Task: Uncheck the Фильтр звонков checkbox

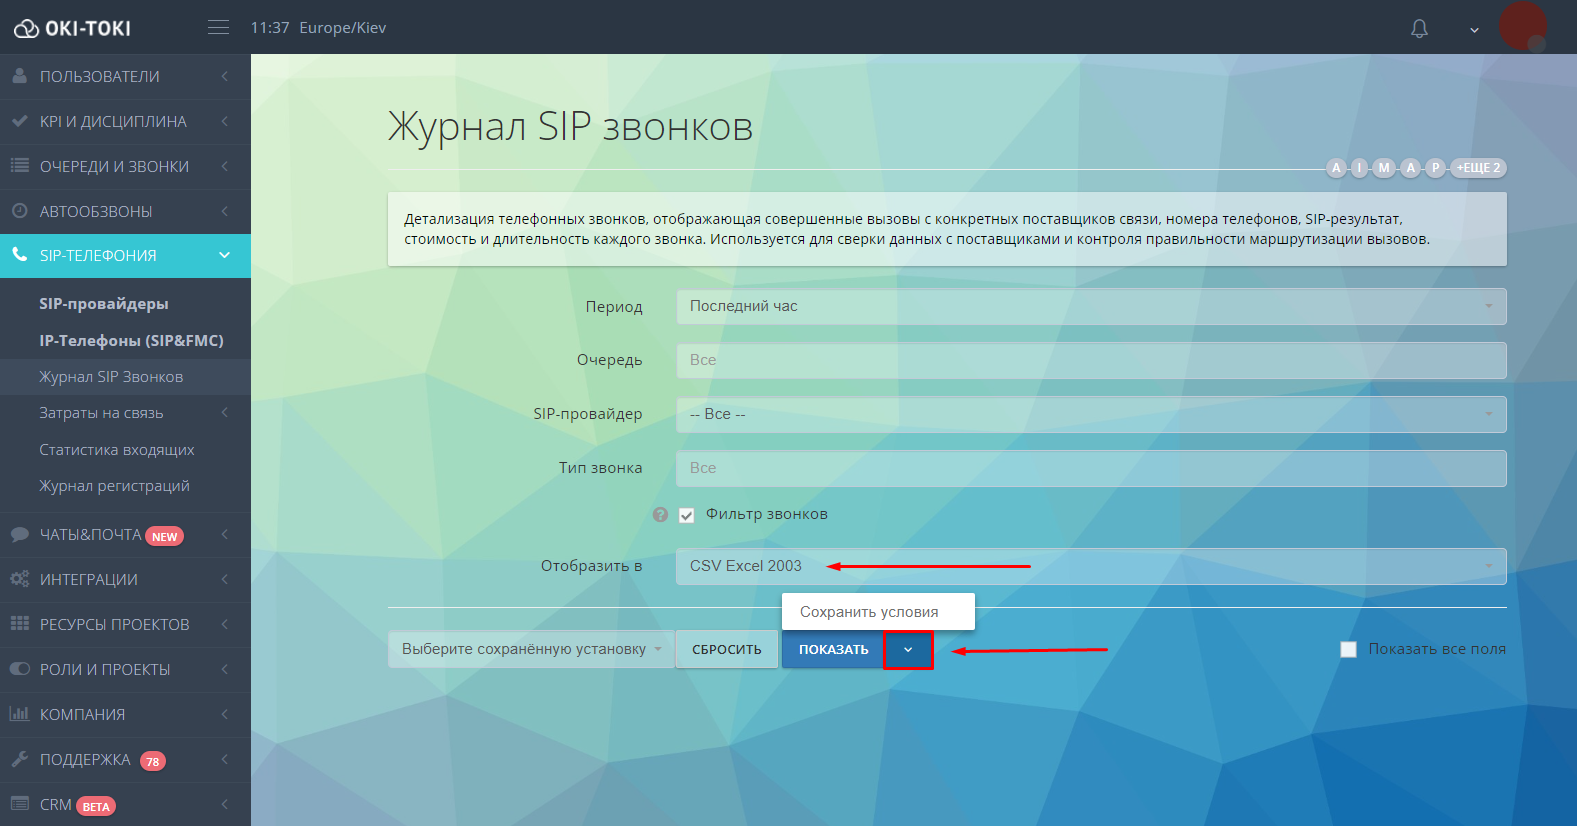Action: pyautogui.click(x=687, y=515)
